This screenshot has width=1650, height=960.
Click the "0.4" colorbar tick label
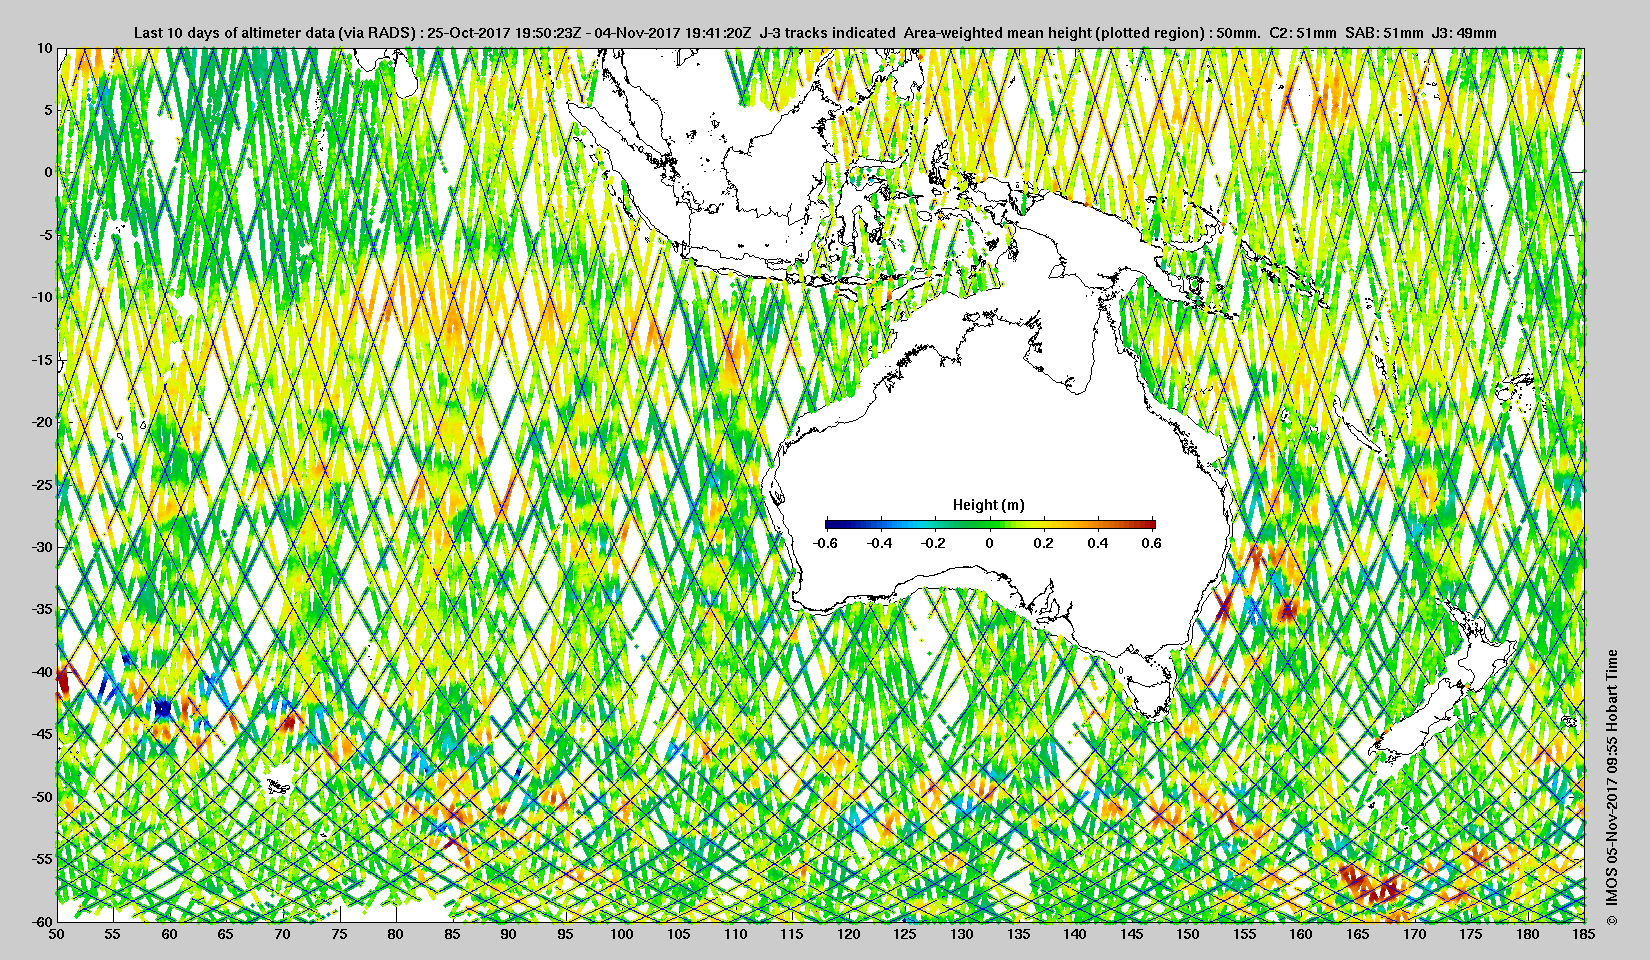(1097, 543)
